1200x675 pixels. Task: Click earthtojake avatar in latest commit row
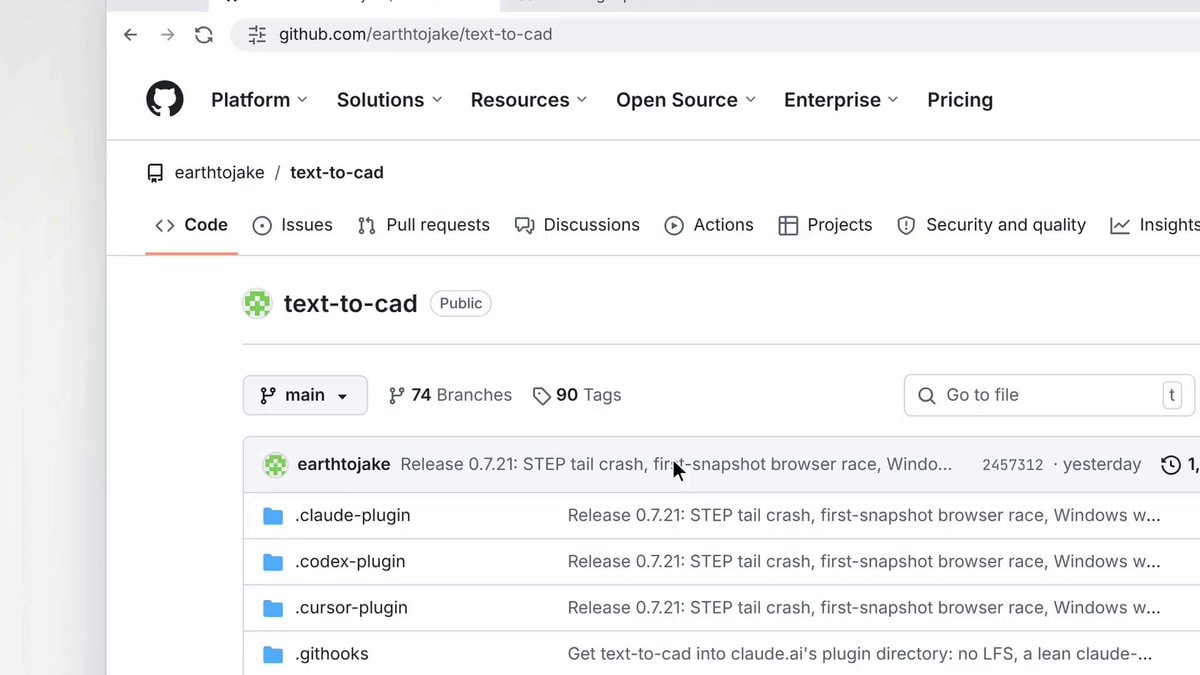click(x=275, y=465)
